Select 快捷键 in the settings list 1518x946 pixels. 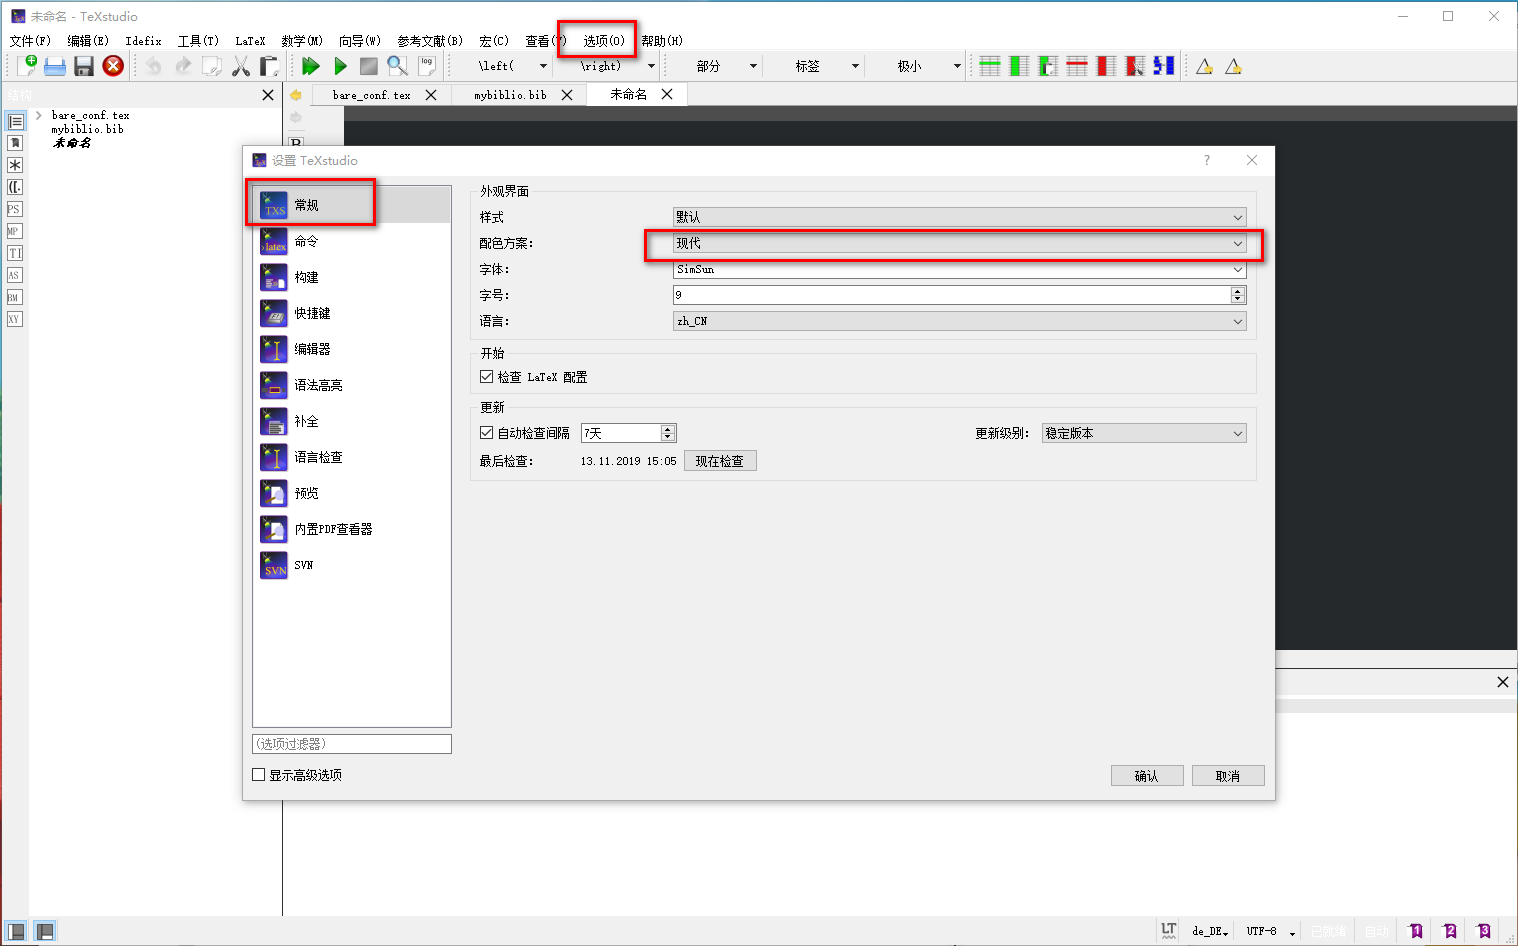351,313
